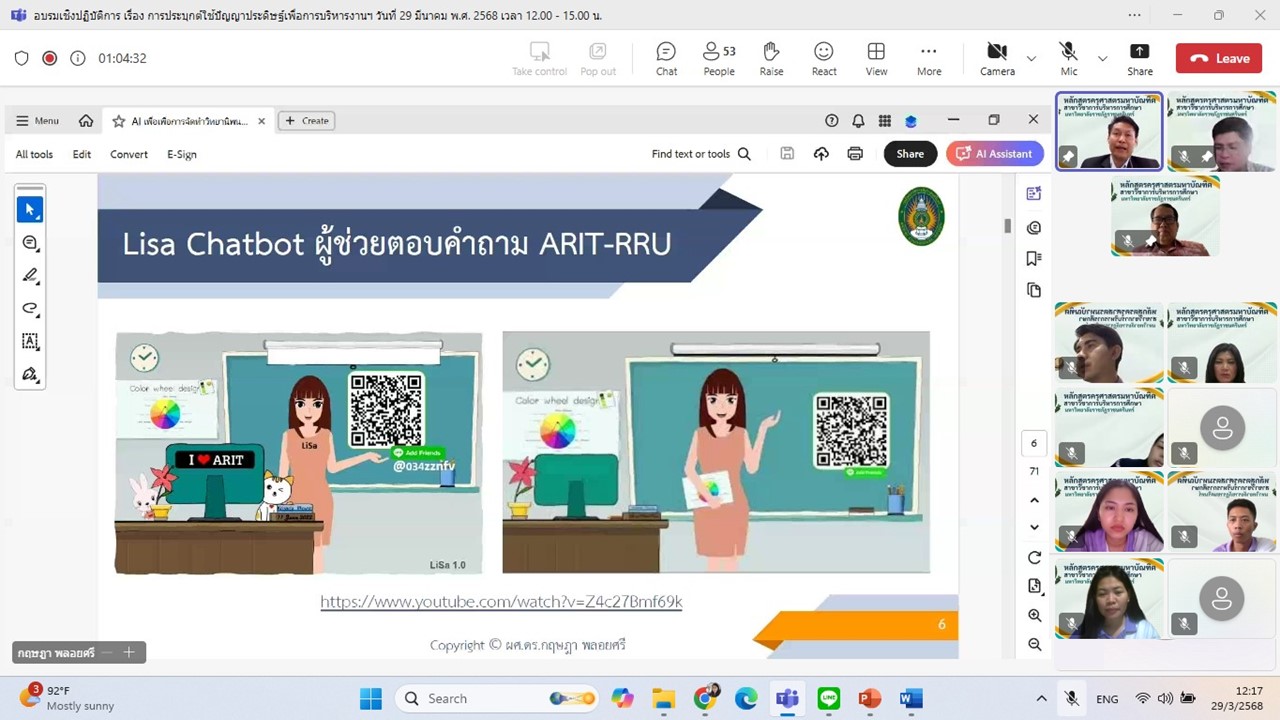Open the YouTube link on slide
This screenshot has width=1280, height=720.
(501, 602)
